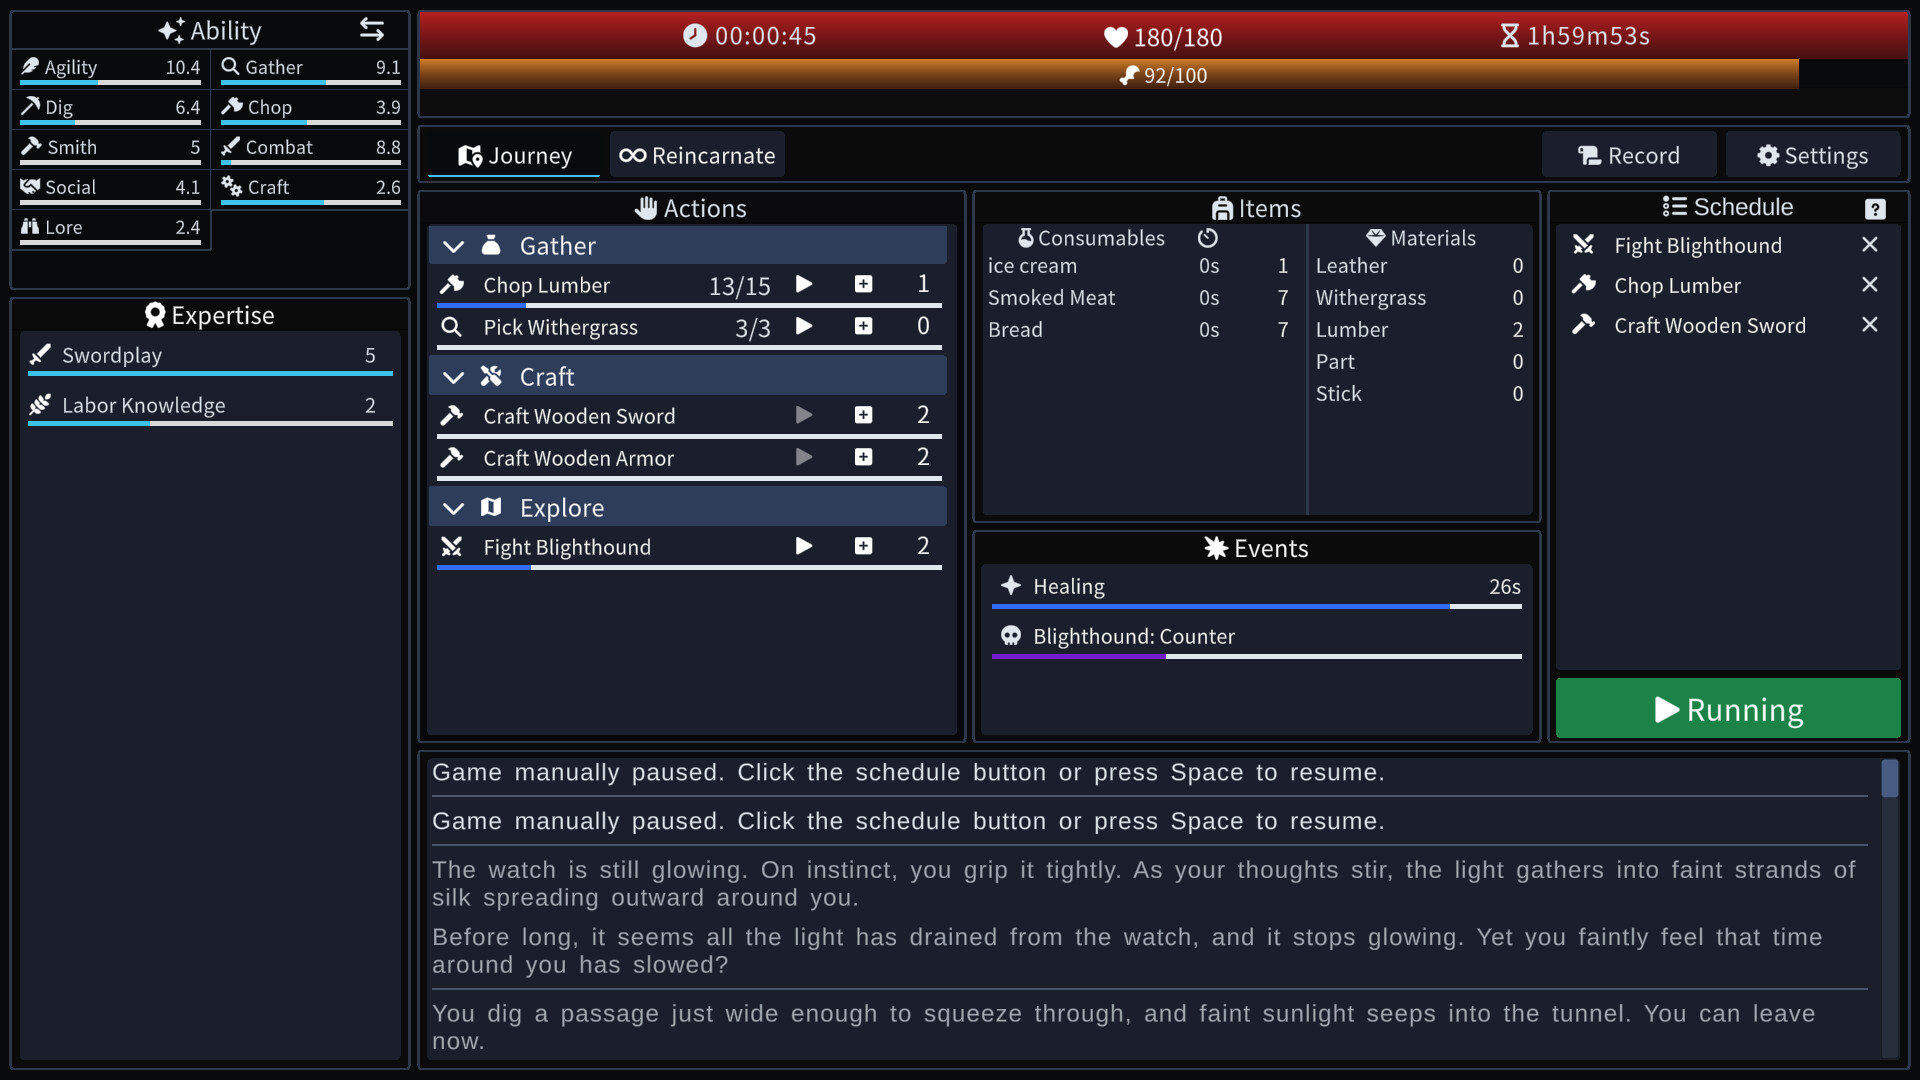The image size is (1920, 1080).
Task: Click plus icon next to Craft Wooden Armor
Action: [x=864, y=457]
